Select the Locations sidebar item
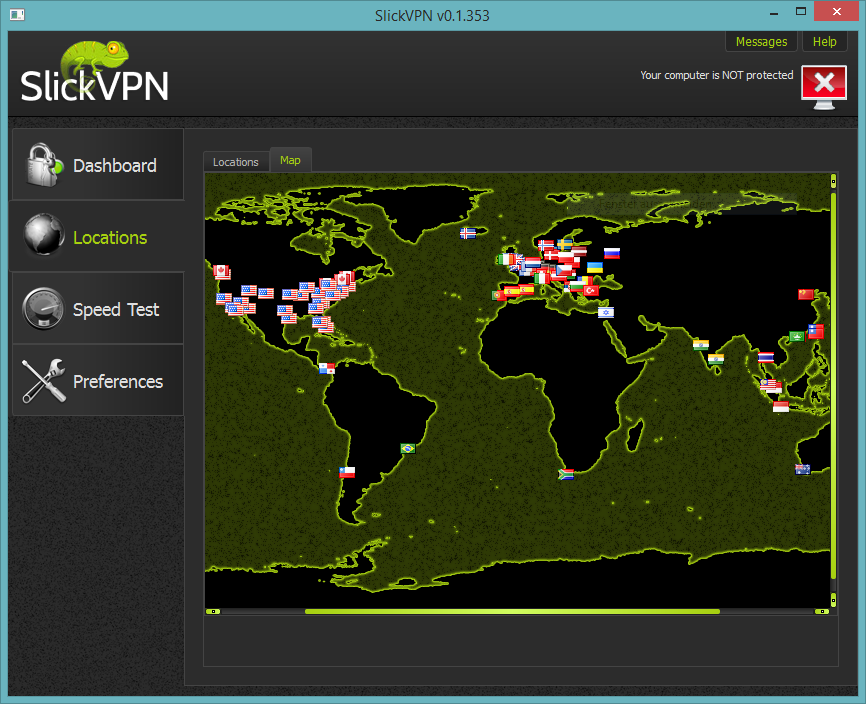 point(98,237)
